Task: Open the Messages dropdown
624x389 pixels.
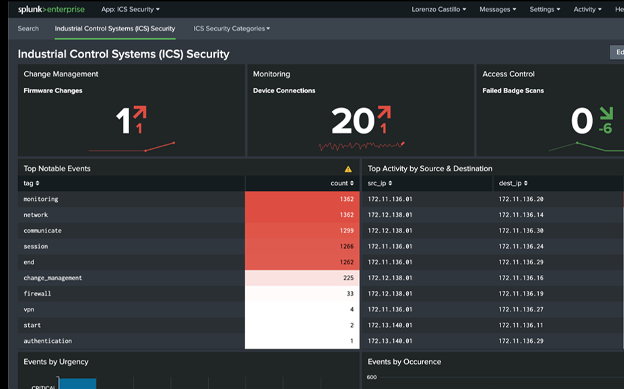Action: click(x=497, y=9)
